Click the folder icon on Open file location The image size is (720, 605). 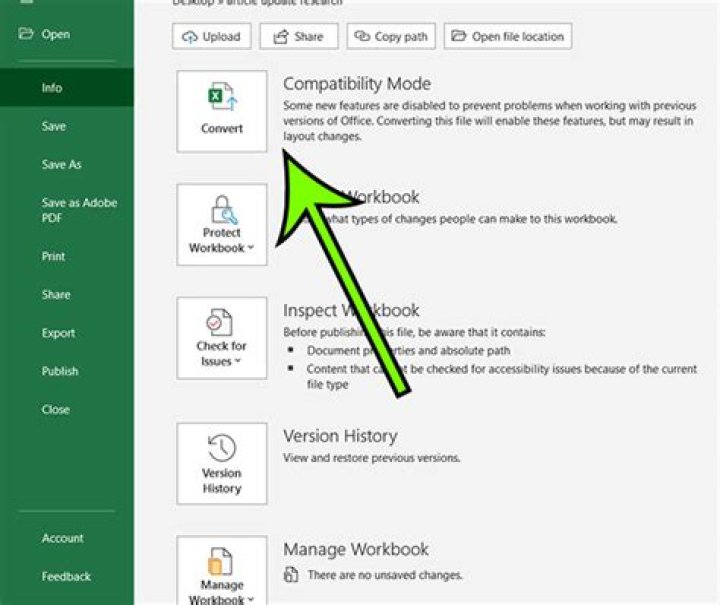click(x=458, y=36)
